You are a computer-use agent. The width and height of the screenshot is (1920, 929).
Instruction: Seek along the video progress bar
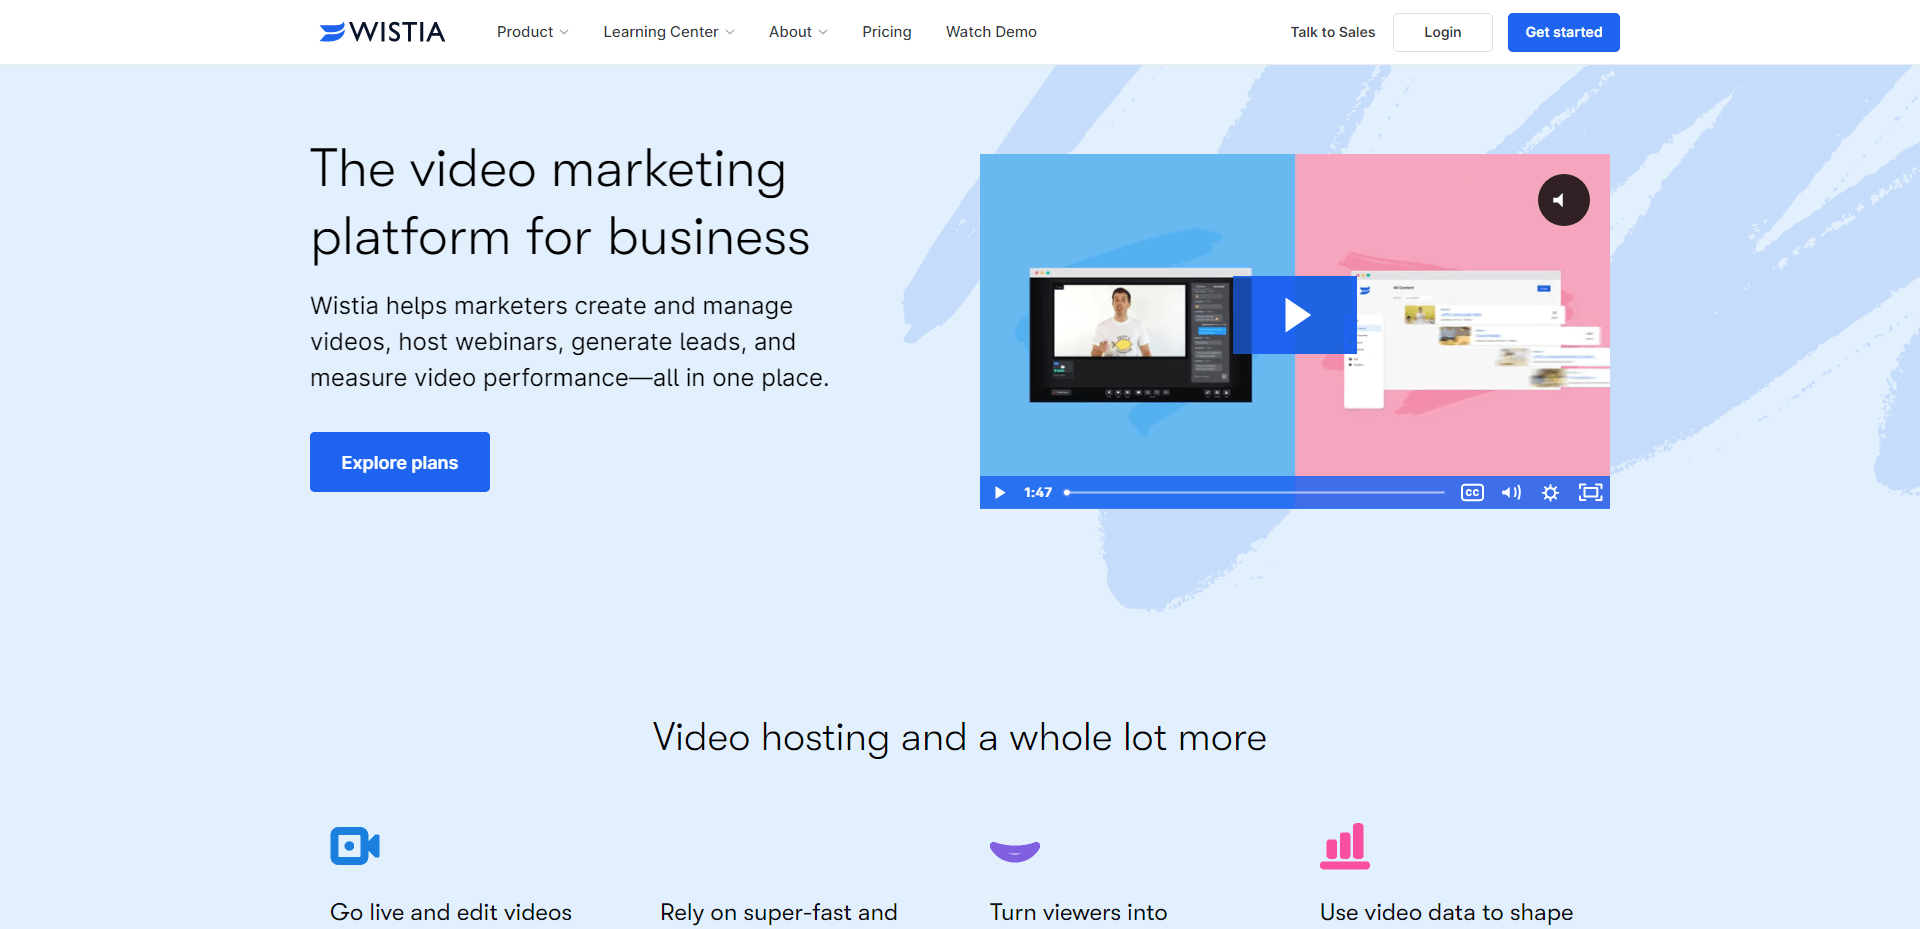(x=1254, y=492)
